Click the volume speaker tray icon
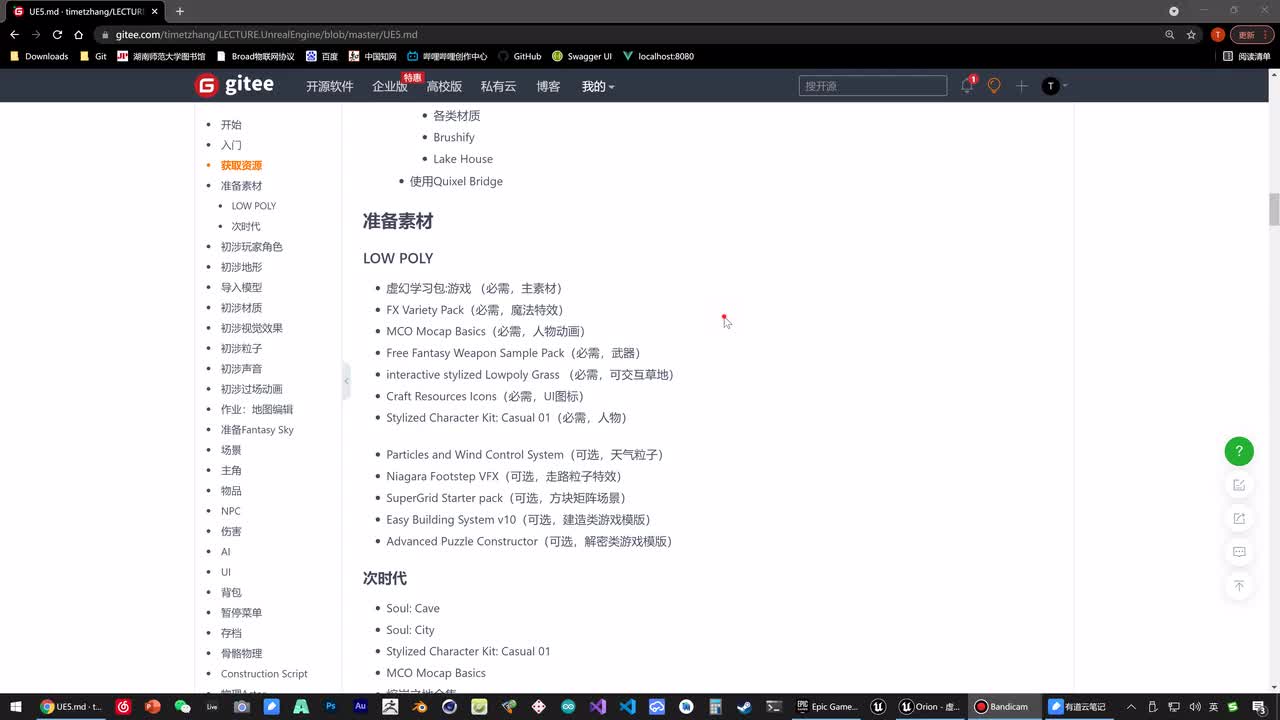This screenshot has height=720, width=1280. (x=1194, y=706)
